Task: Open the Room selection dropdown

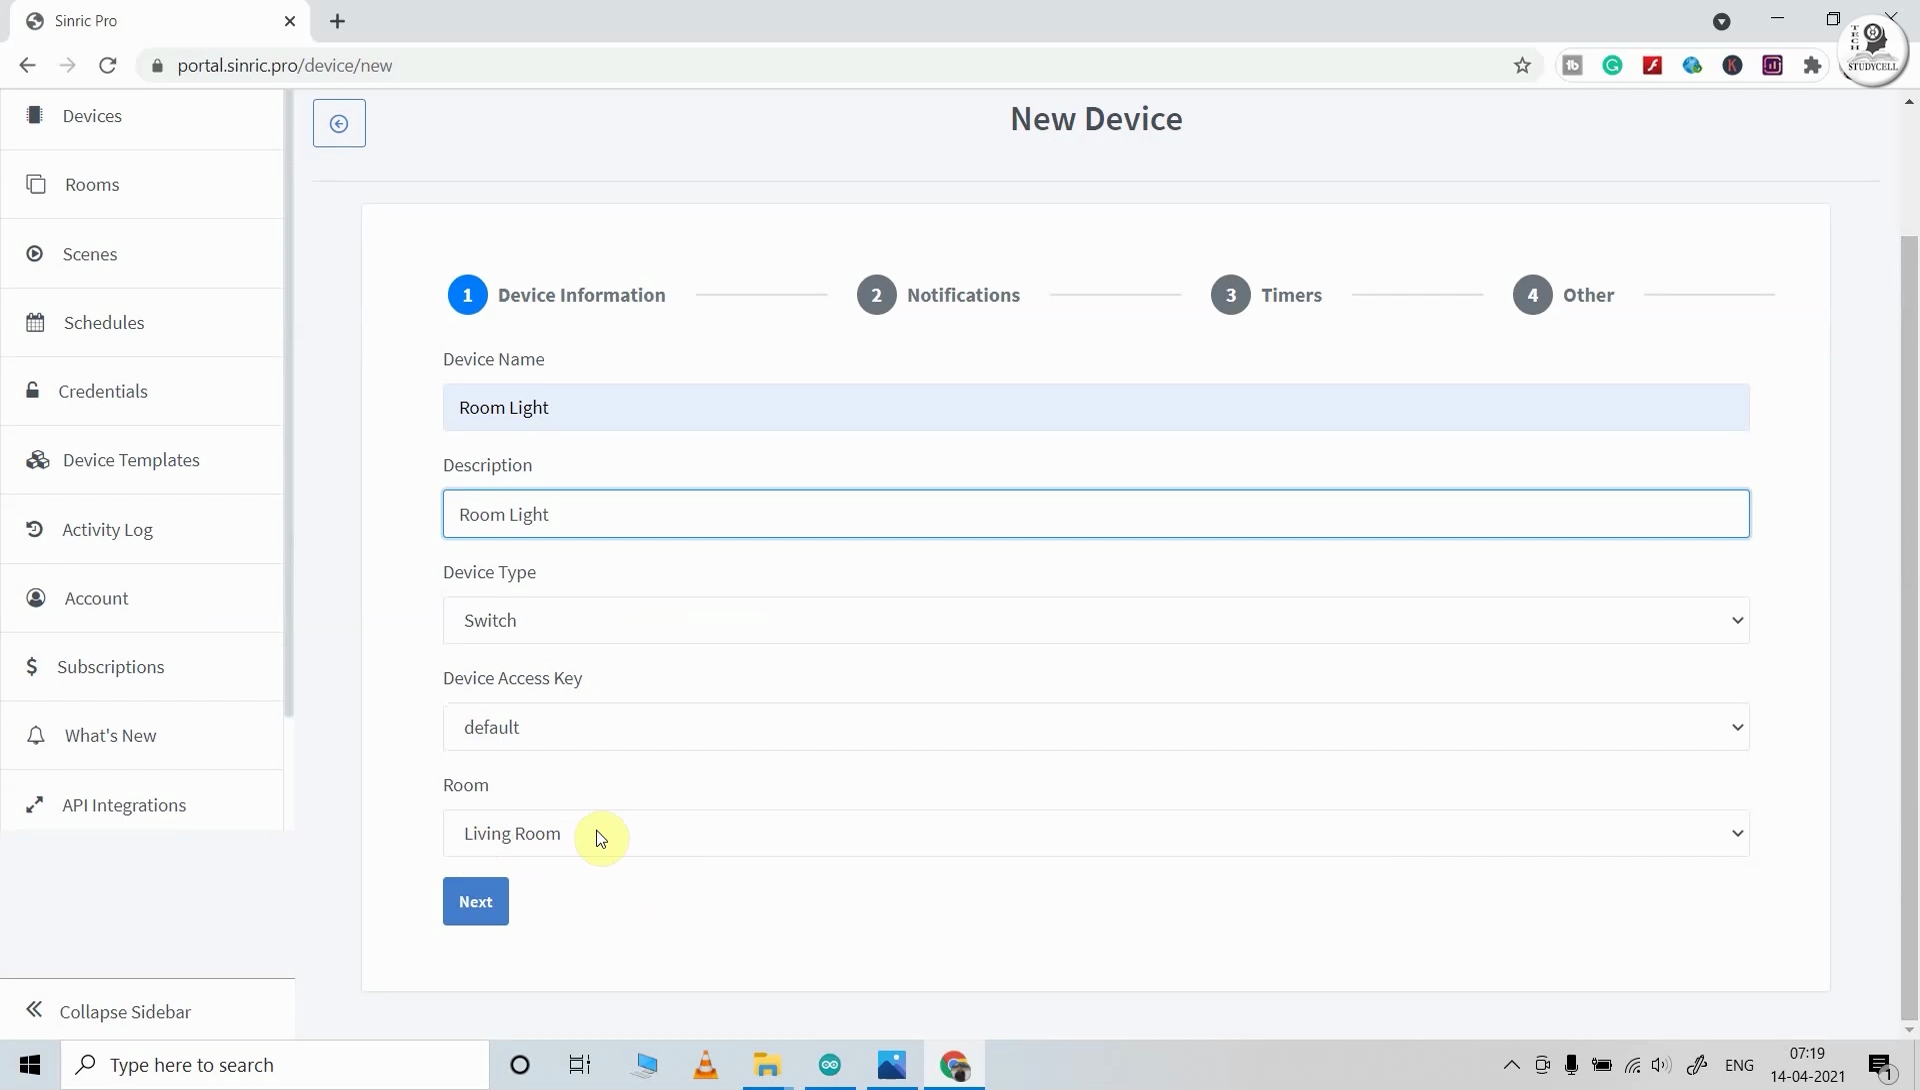Action: pos(1095,833)
